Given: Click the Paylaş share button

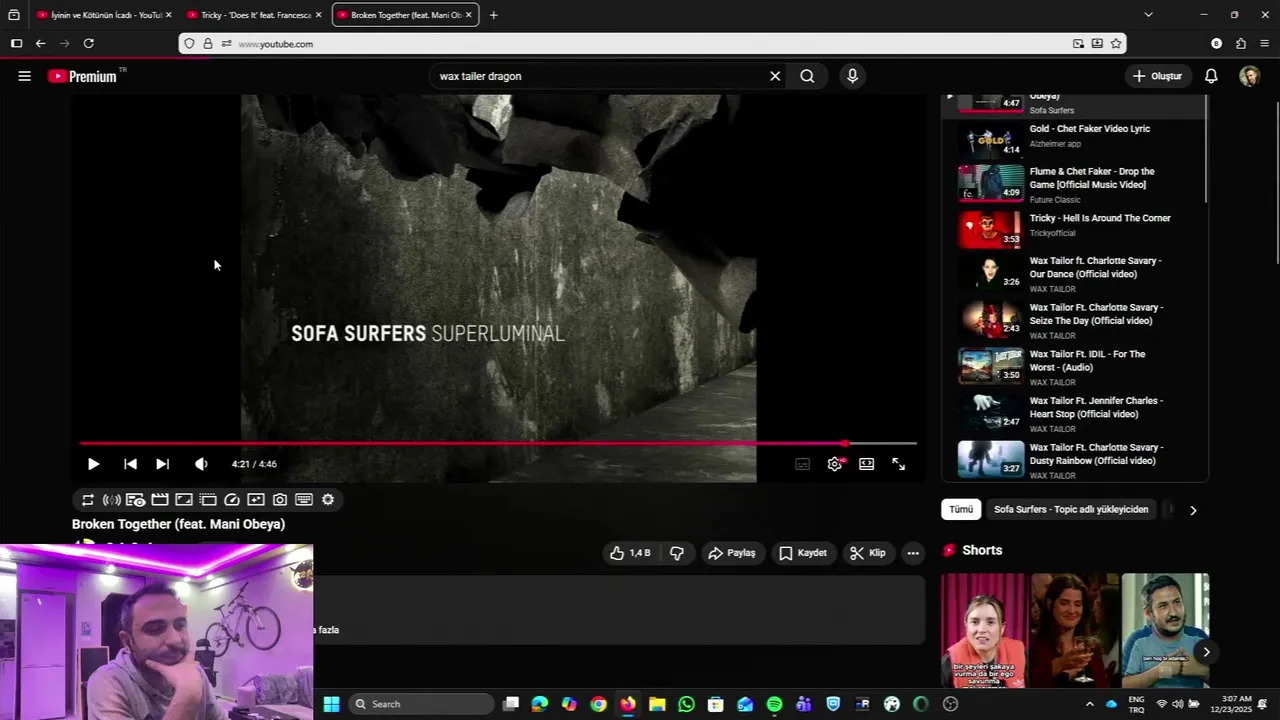Looking at the screenshot, I should coord(732,553).
